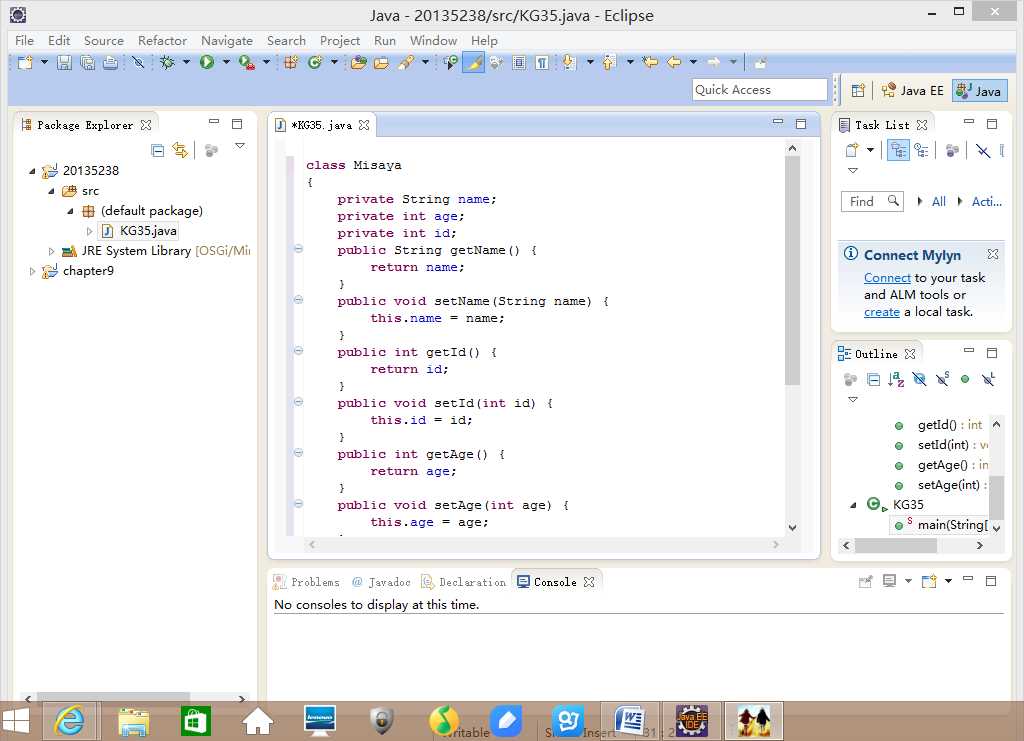Click the New Java Class icon

pos(315,63)
